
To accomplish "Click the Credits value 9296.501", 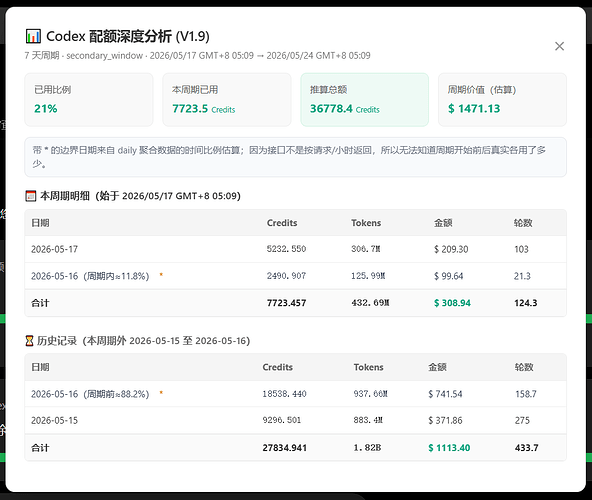I will [282, 420].
